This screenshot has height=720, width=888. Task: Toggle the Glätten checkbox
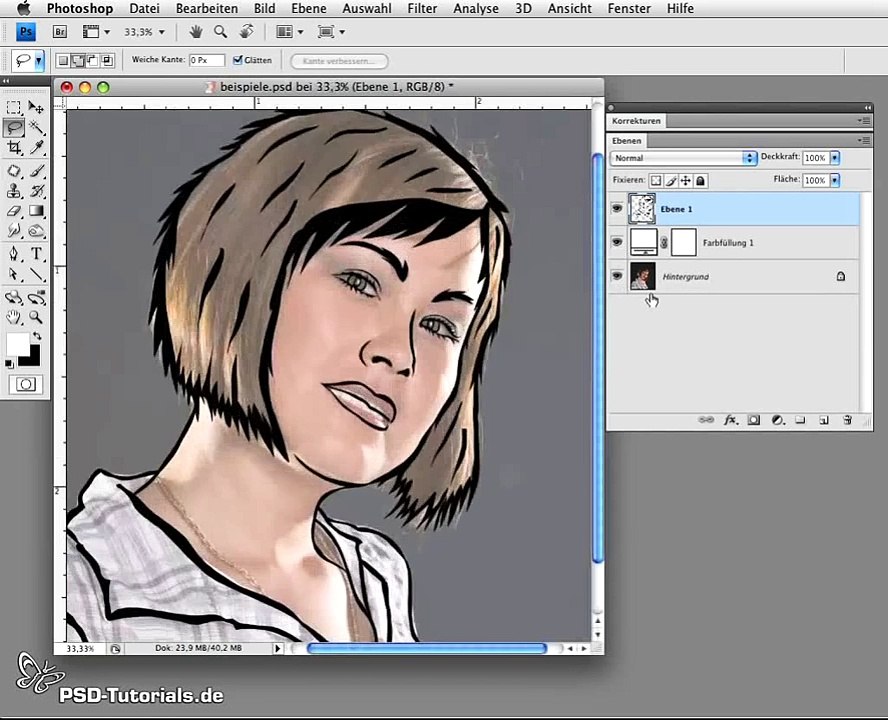[x=238, y=60]
